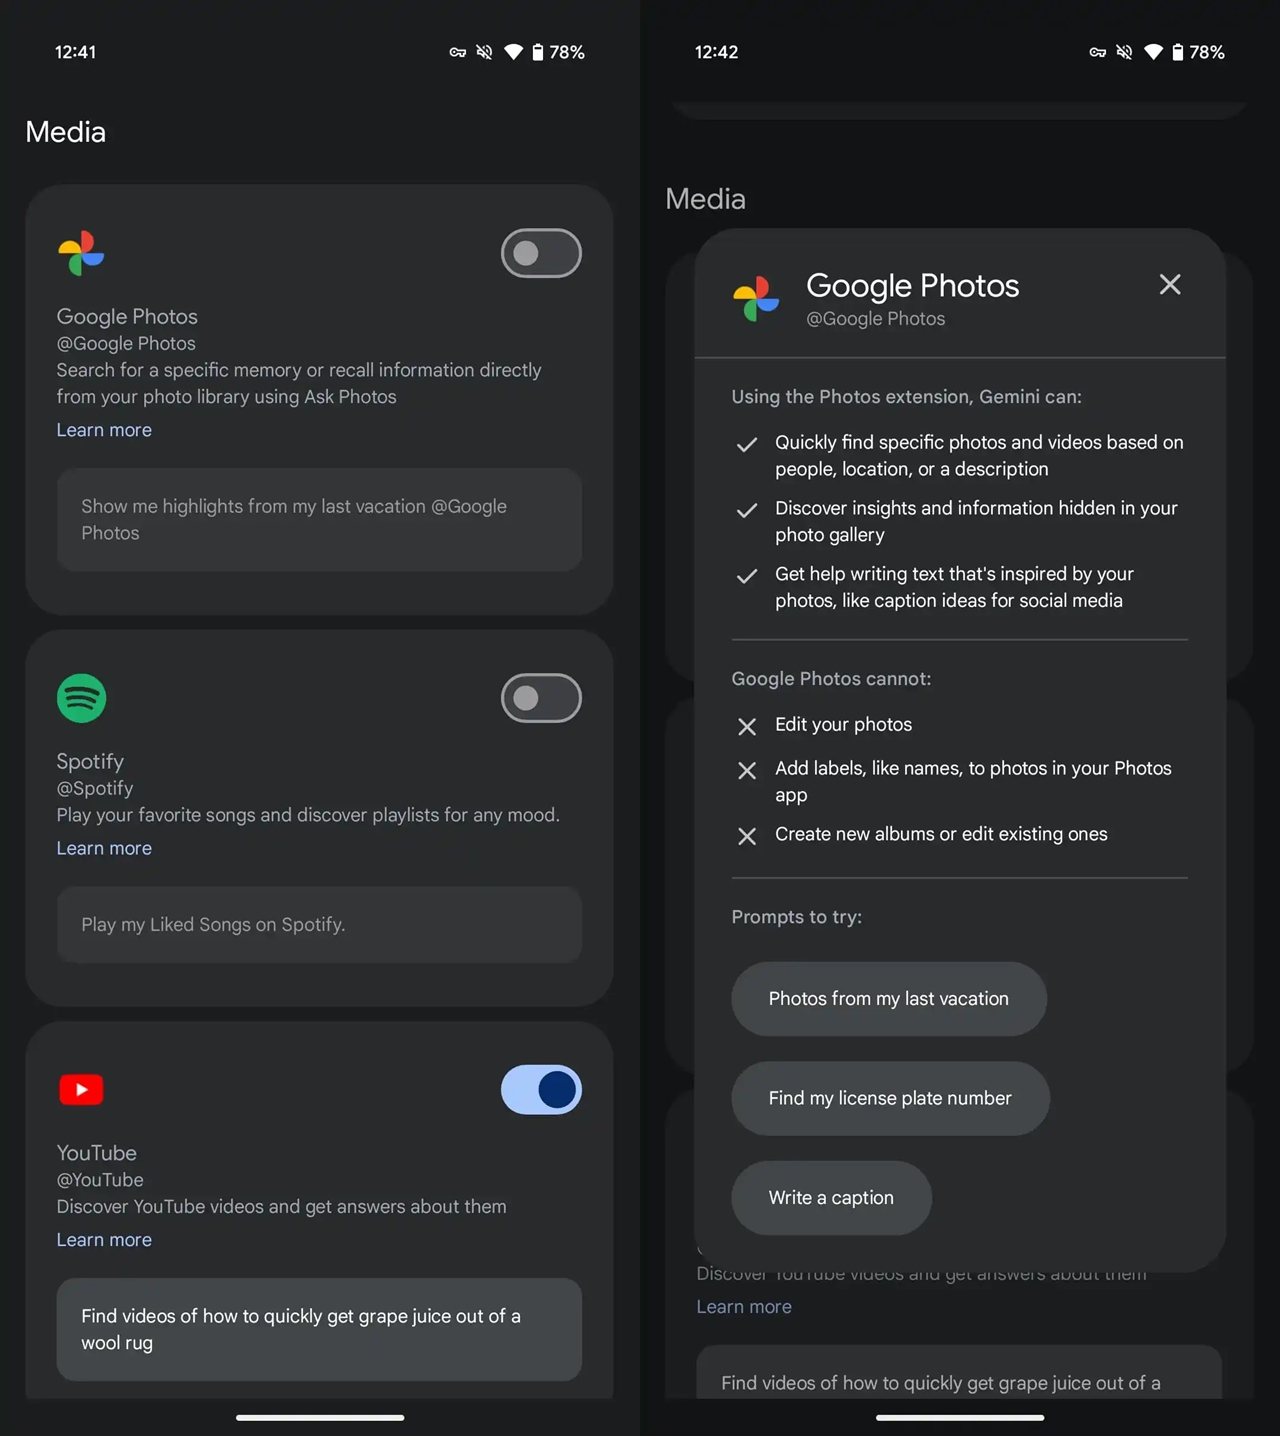
Task: Click the Google Photos pinwheel icon in Media list
Action: (x=81, y=253)
